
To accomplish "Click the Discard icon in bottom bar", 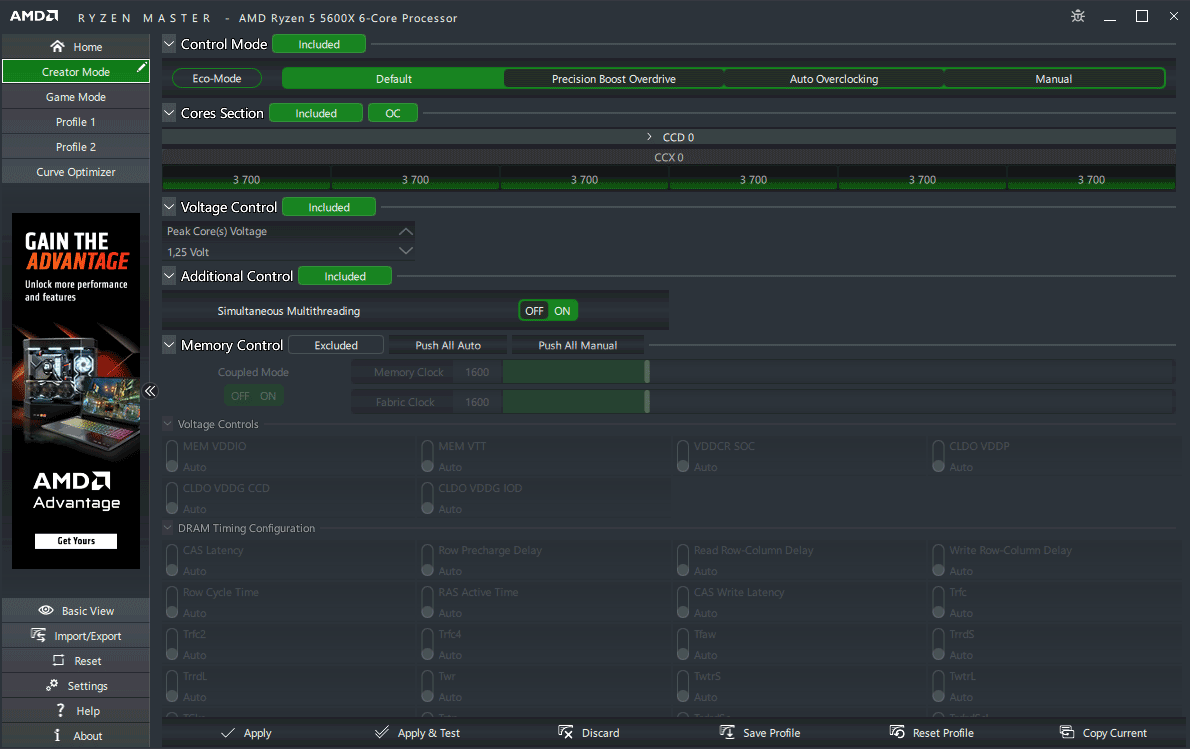I will 566,733.
